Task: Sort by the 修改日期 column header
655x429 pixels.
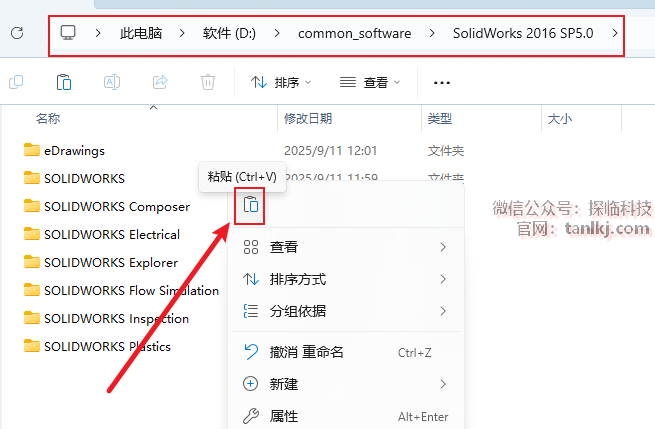Action: 308,119
